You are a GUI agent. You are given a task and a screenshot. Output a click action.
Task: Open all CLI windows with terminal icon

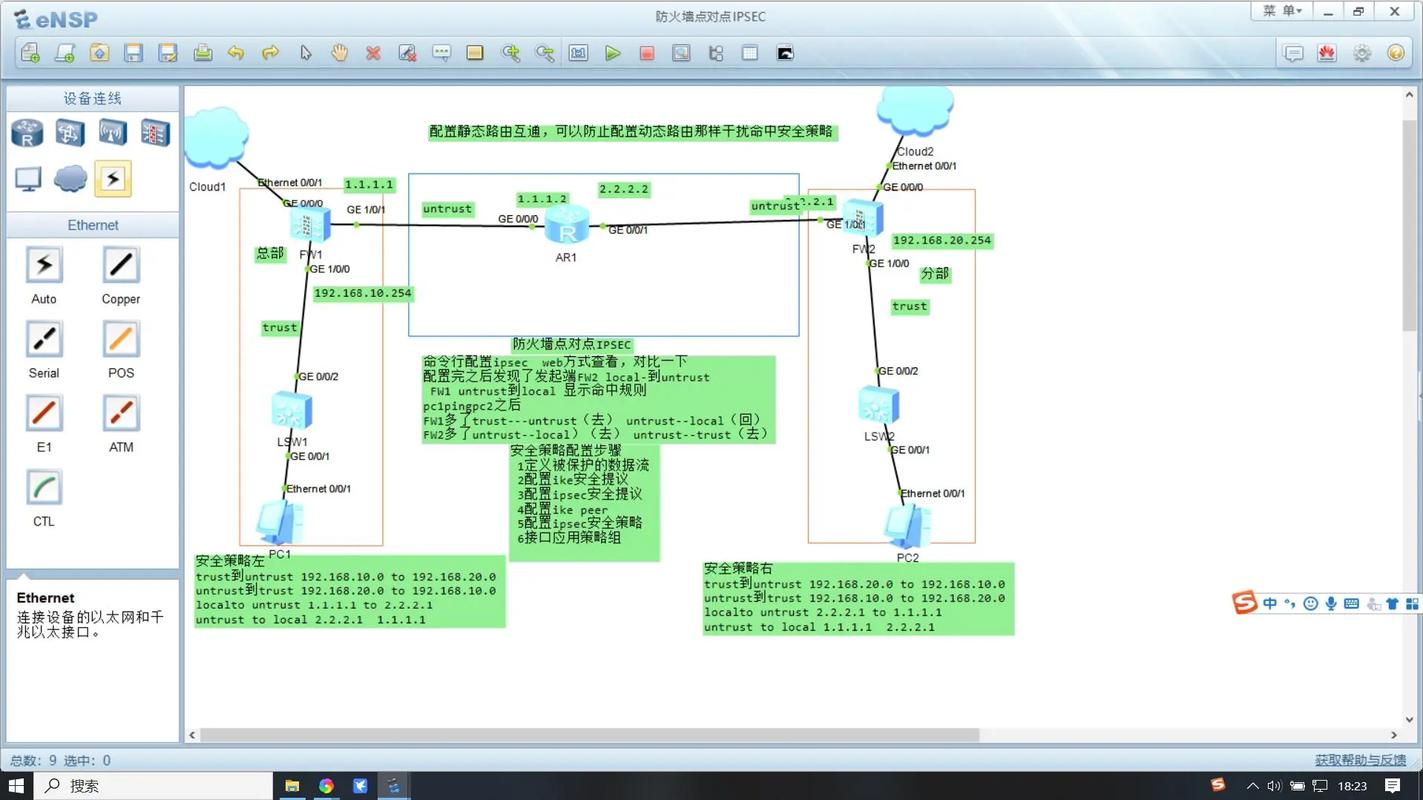click(785, 53)
